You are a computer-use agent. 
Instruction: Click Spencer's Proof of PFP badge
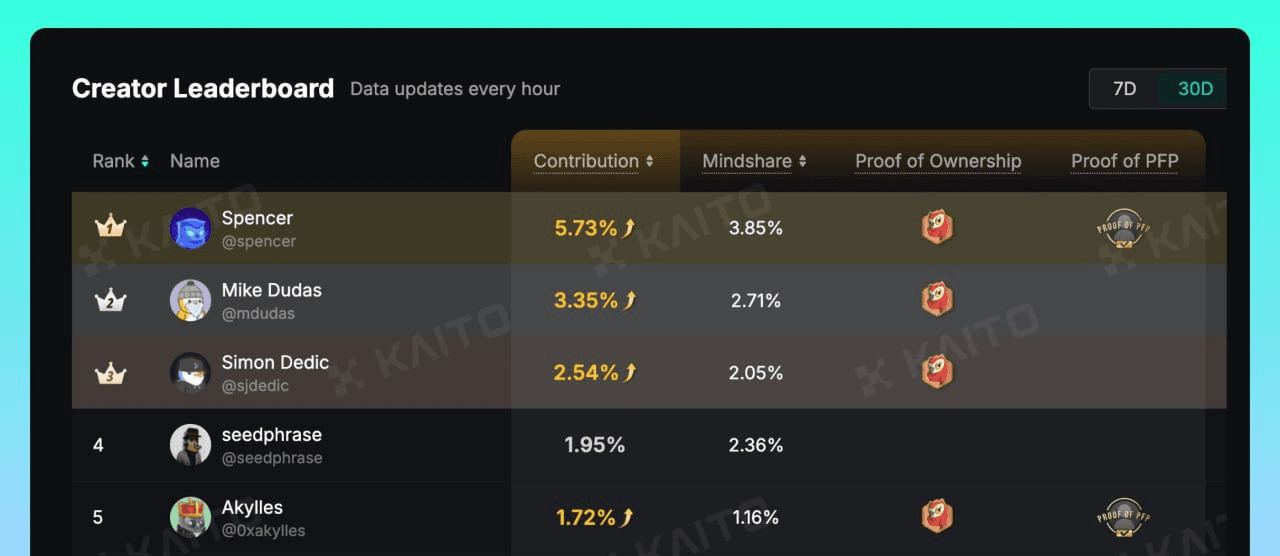pyautogui.click(x=1124, y=229)
